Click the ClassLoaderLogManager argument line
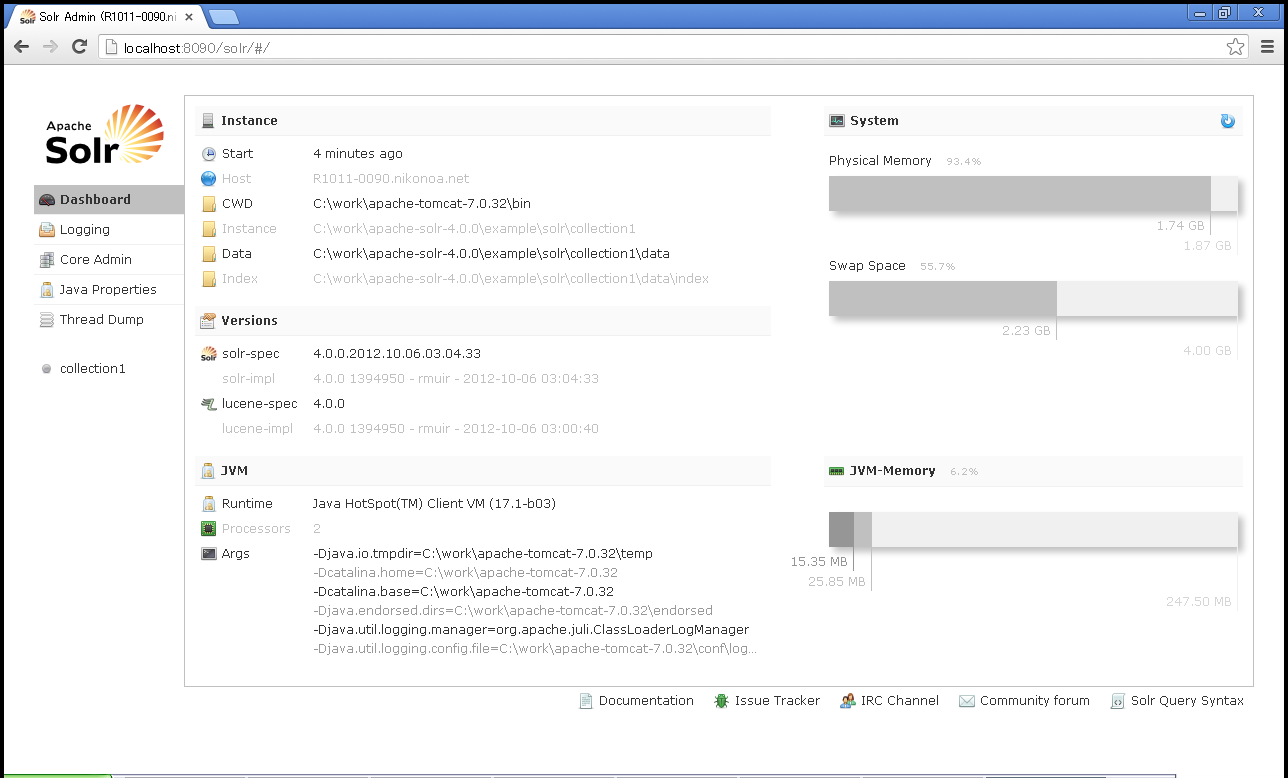This screenshot has height=778, width=1288. [531, 630]
